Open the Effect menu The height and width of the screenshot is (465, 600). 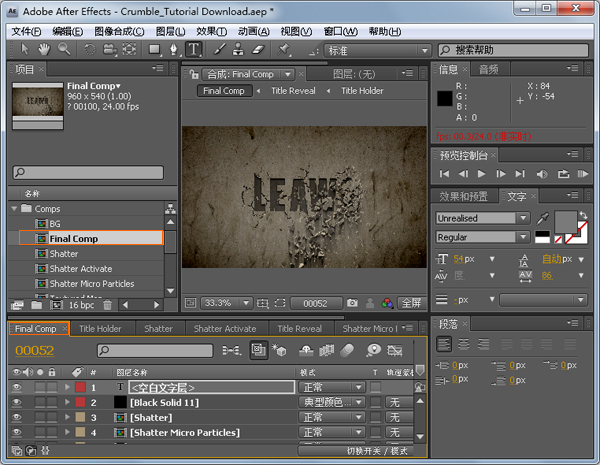pos(212,31)
